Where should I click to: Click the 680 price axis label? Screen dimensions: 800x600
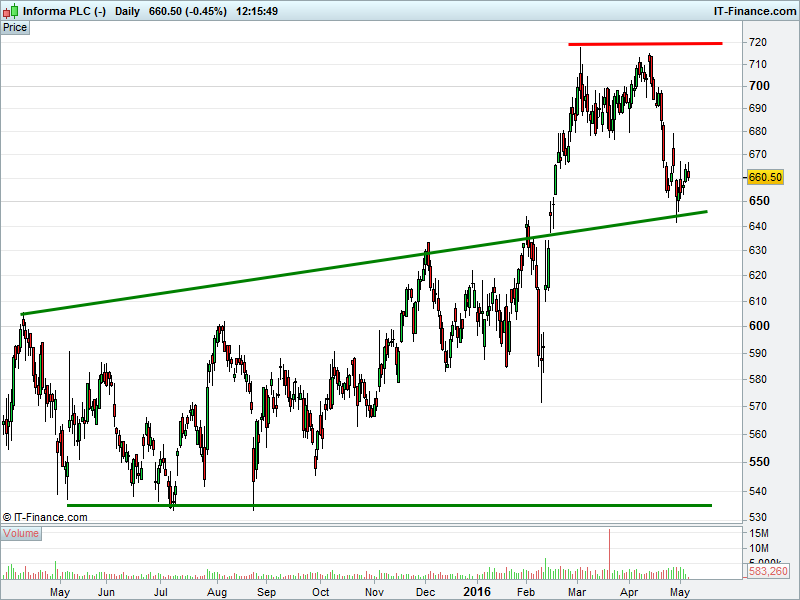pyautogui.click(x=758, y=131)
